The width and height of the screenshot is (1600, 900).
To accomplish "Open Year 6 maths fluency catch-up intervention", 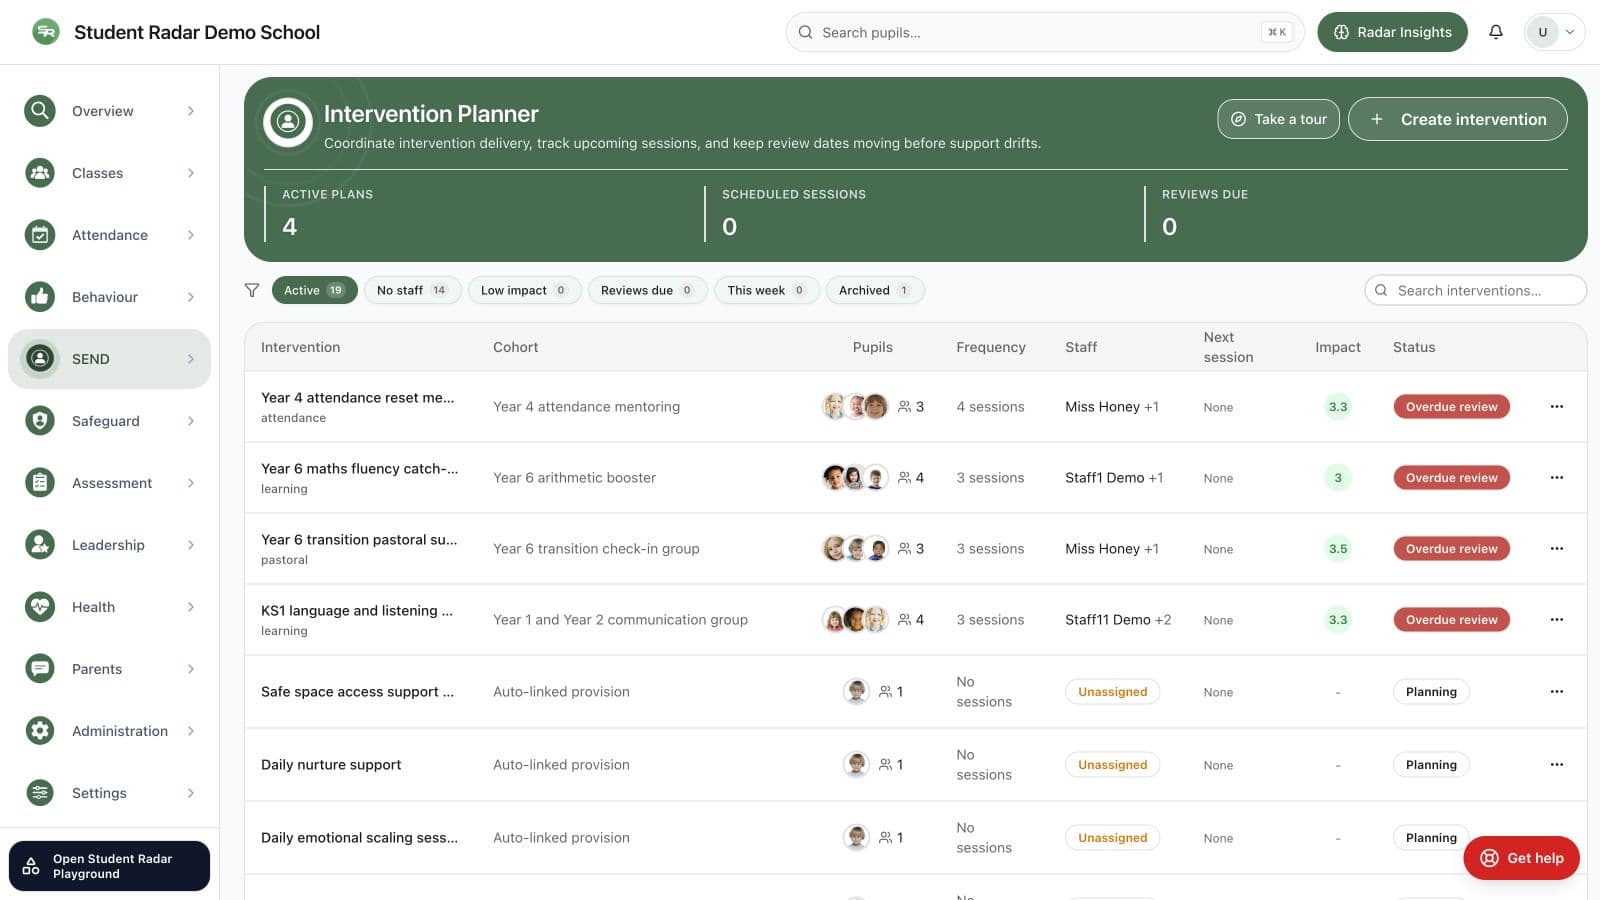I will [359, 469].
